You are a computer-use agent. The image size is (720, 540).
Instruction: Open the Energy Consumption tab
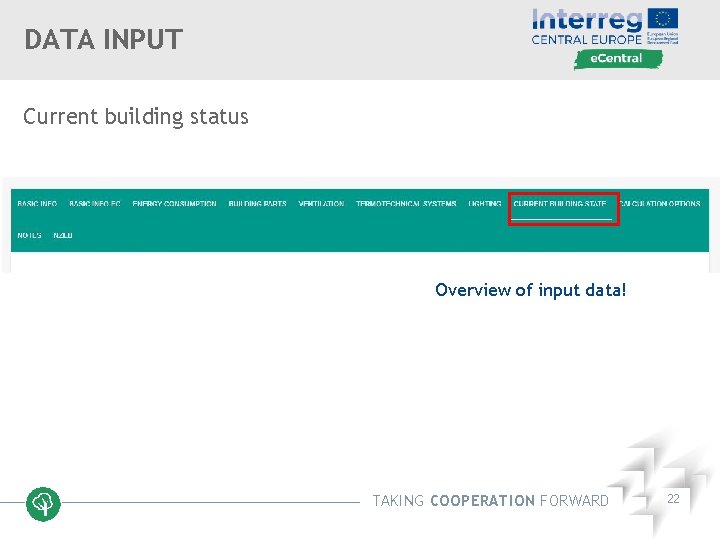tap(174, 203)
